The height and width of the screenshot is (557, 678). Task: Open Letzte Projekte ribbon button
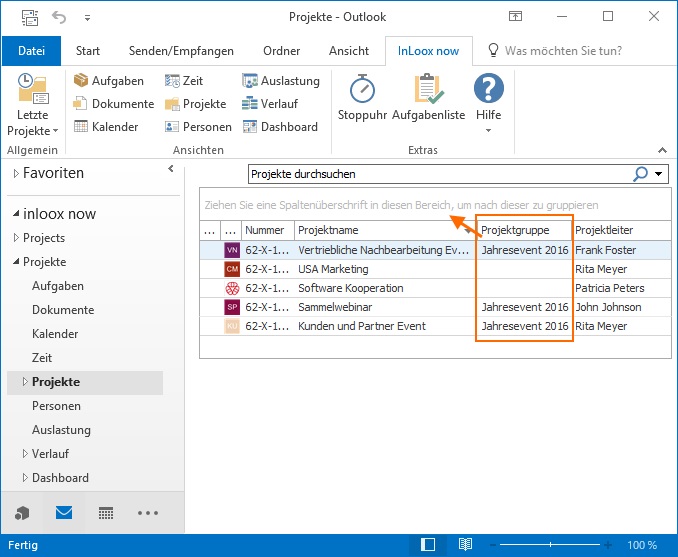pyautogui.click(x=32, y=105)
